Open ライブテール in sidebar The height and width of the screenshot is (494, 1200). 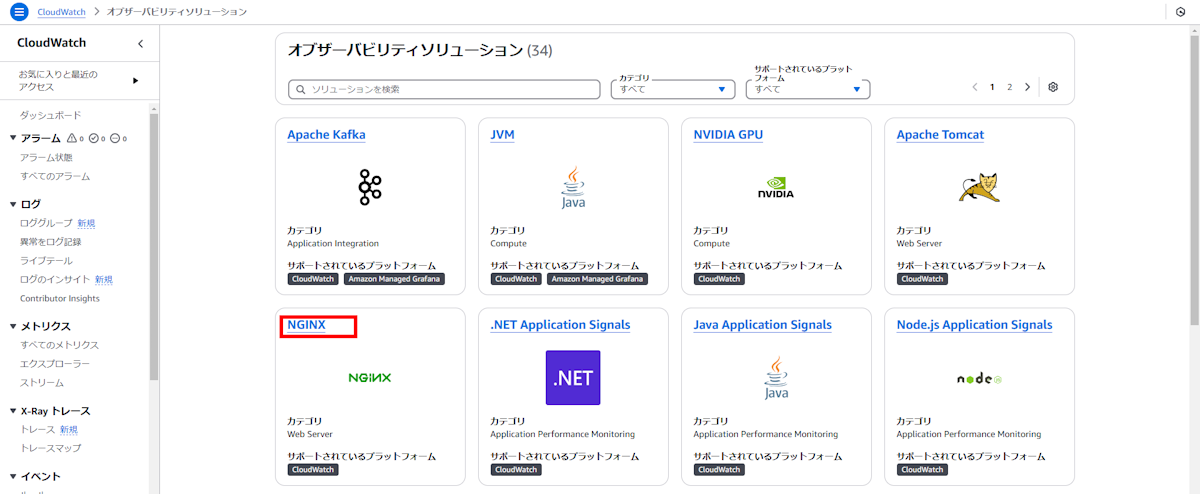[46, 261]
